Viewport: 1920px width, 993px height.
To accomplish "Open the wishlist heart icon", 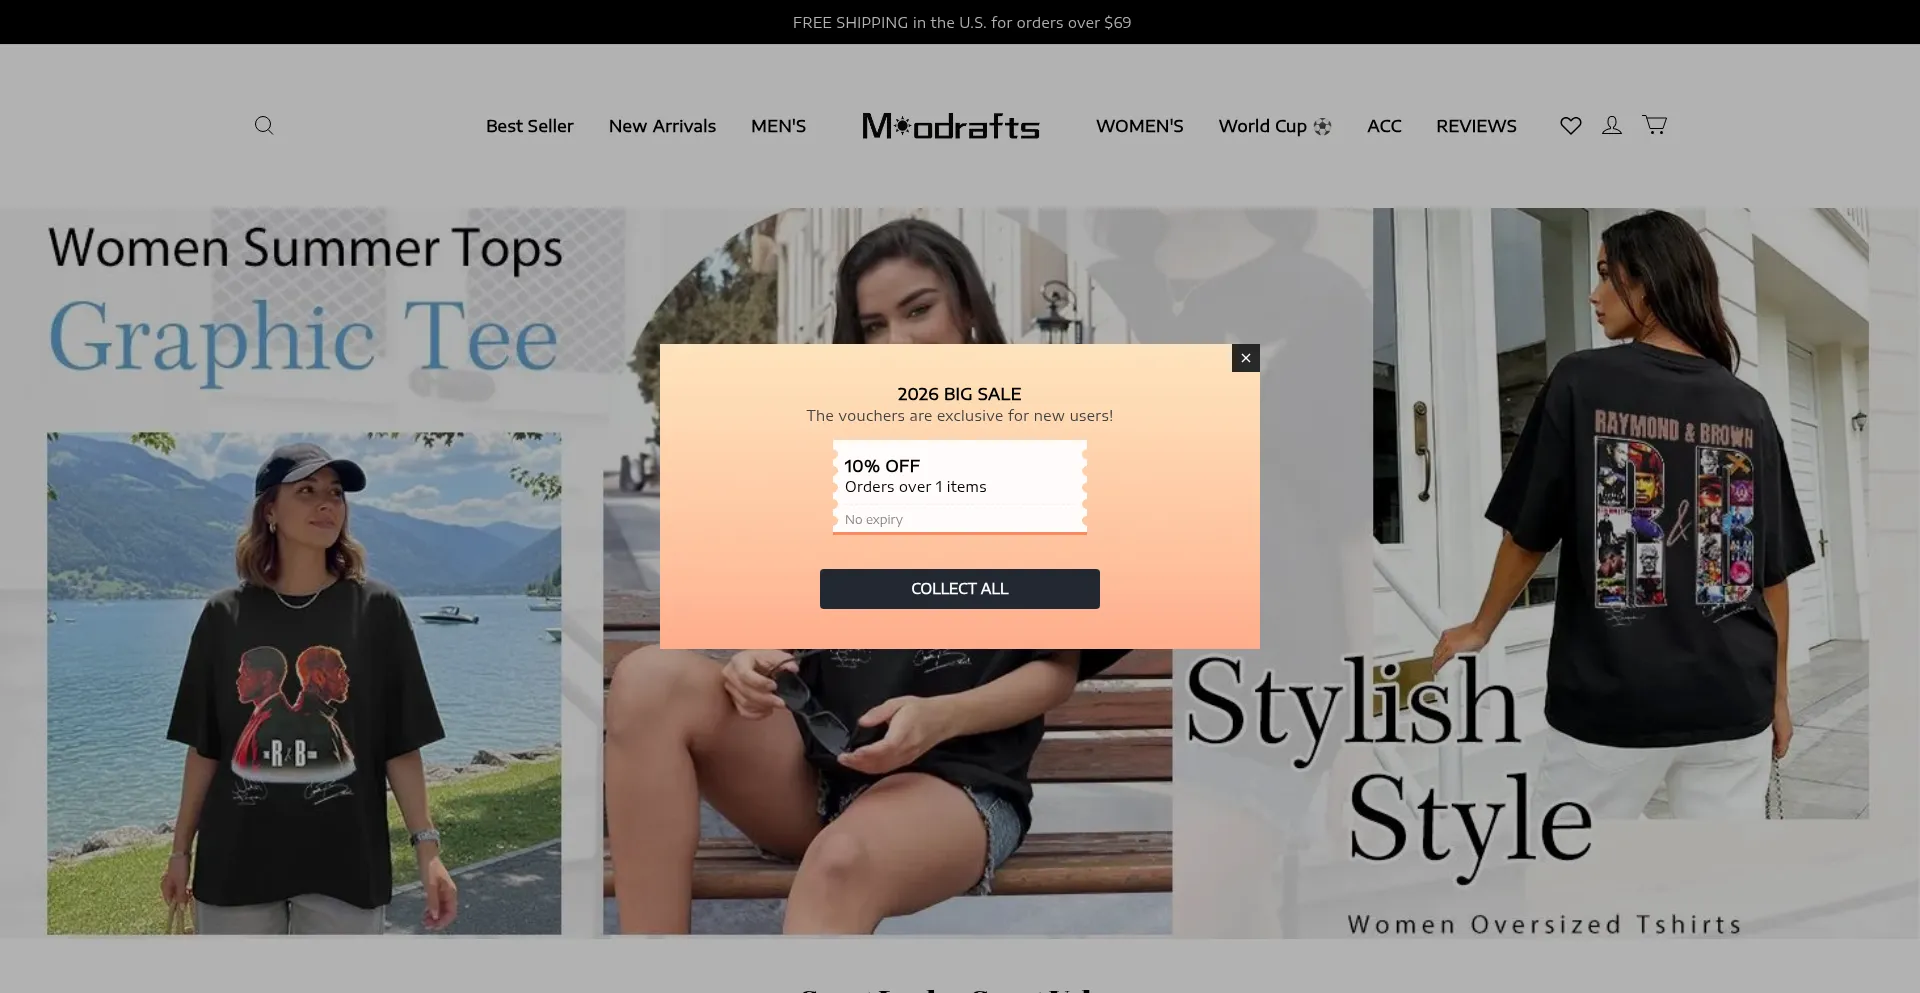I will 1571,125.
